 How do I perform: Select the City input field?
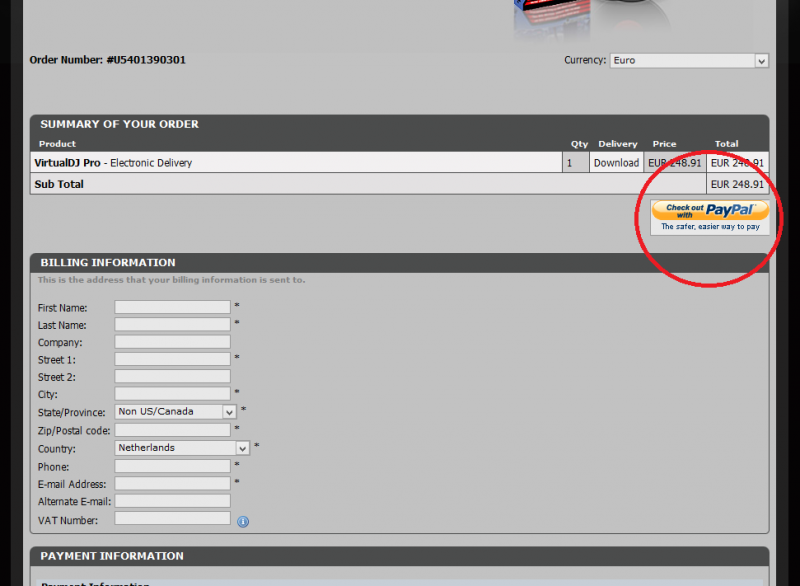point(172,394)
